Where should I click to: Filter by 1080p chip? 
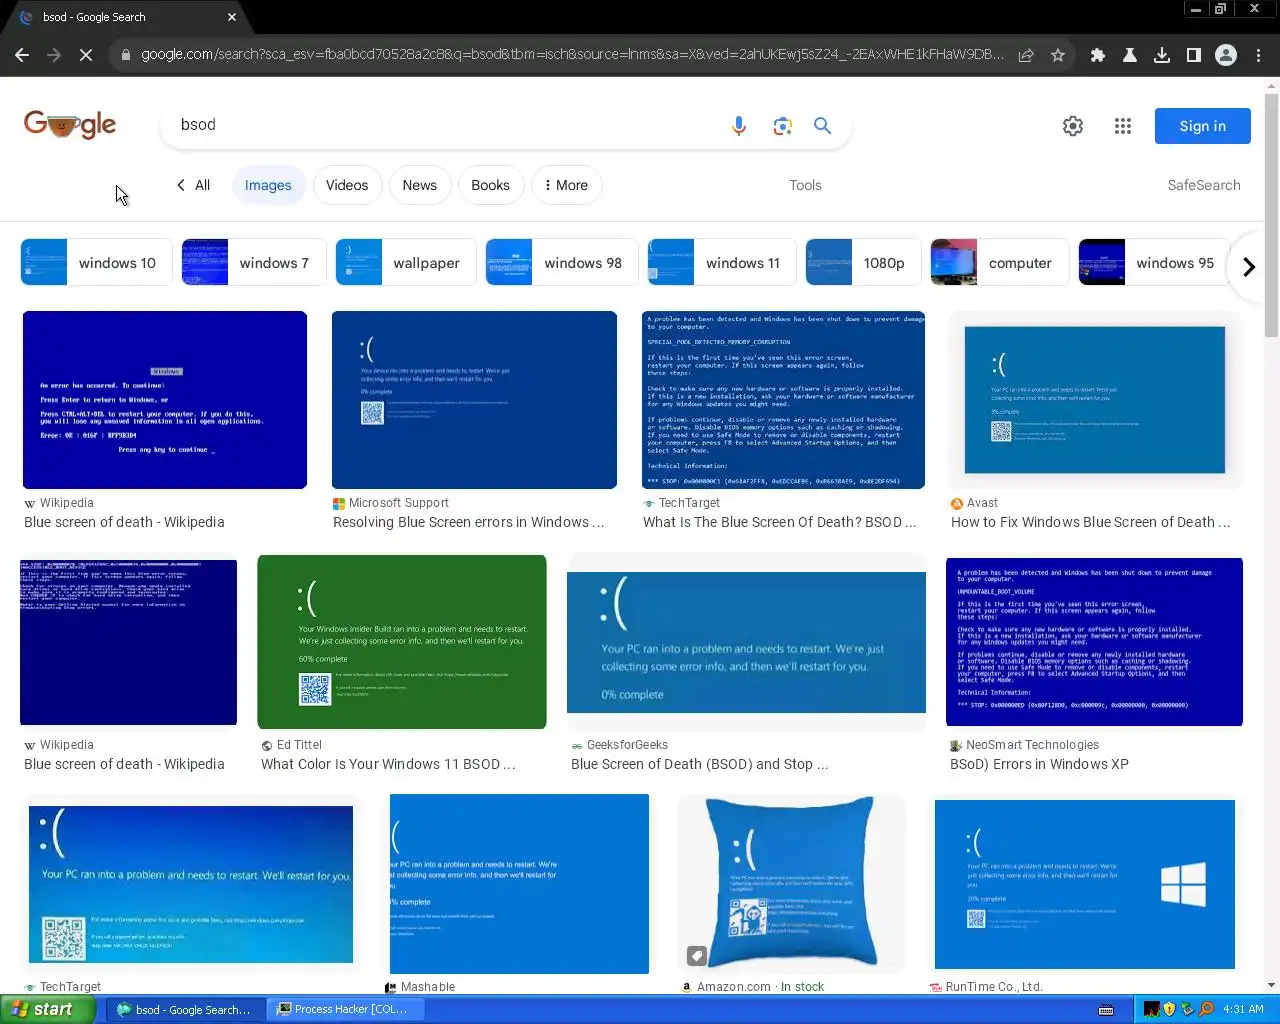864,263
